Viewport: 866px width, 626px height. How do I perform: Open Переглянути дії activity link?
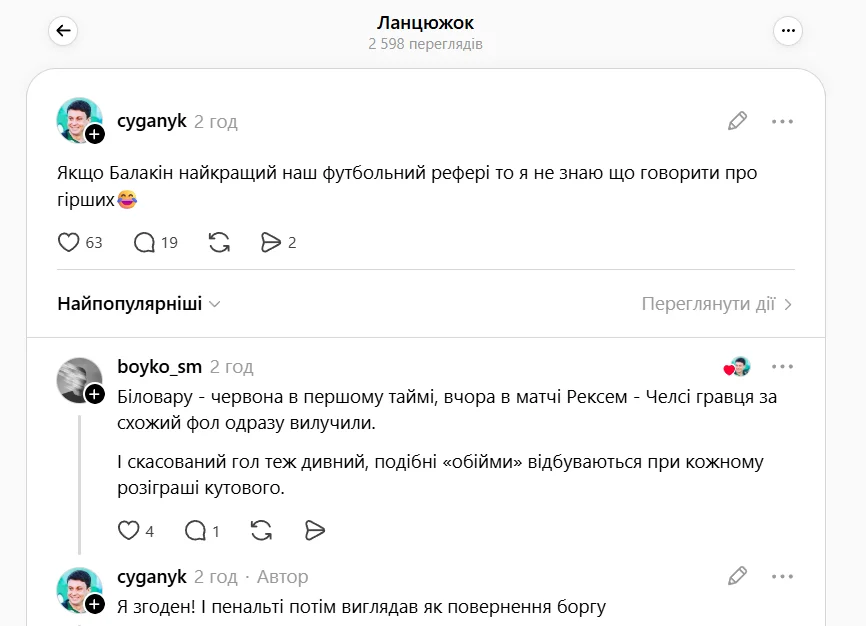tap(716, 304)
